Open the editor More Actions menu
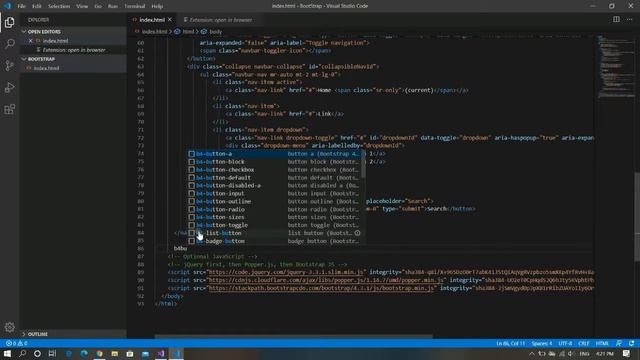 (x=629, y=19)
